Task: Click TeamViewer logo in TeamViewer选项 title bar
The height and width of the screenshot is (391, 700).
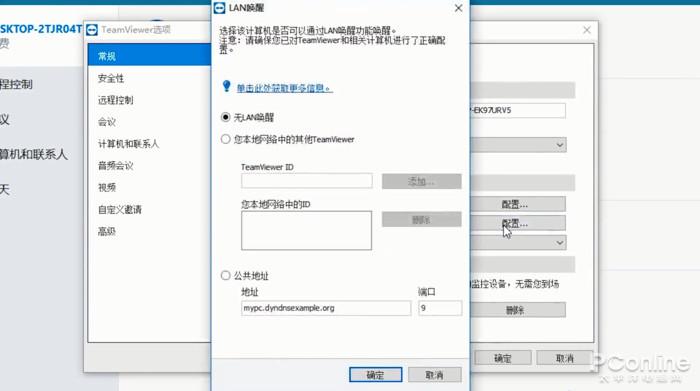Action: [x=92, y=30]
